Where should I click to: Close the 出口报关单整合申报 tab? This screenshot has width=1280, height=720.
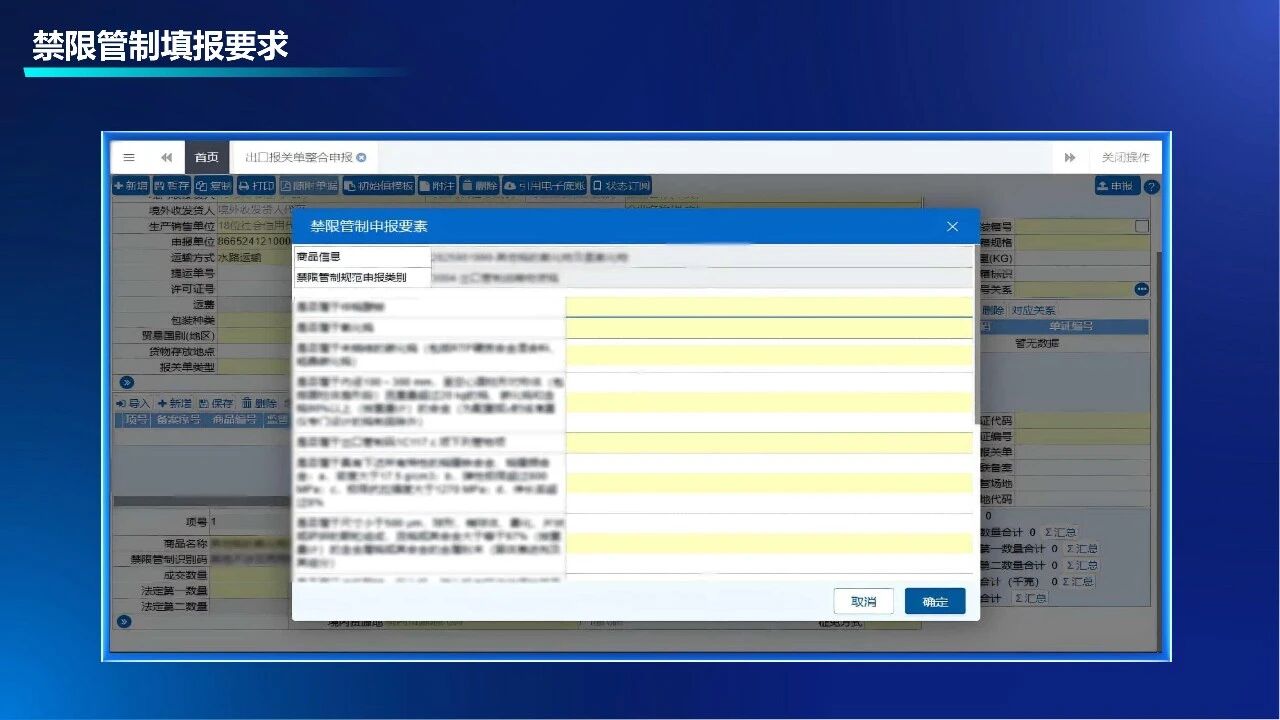click(362, 157)
